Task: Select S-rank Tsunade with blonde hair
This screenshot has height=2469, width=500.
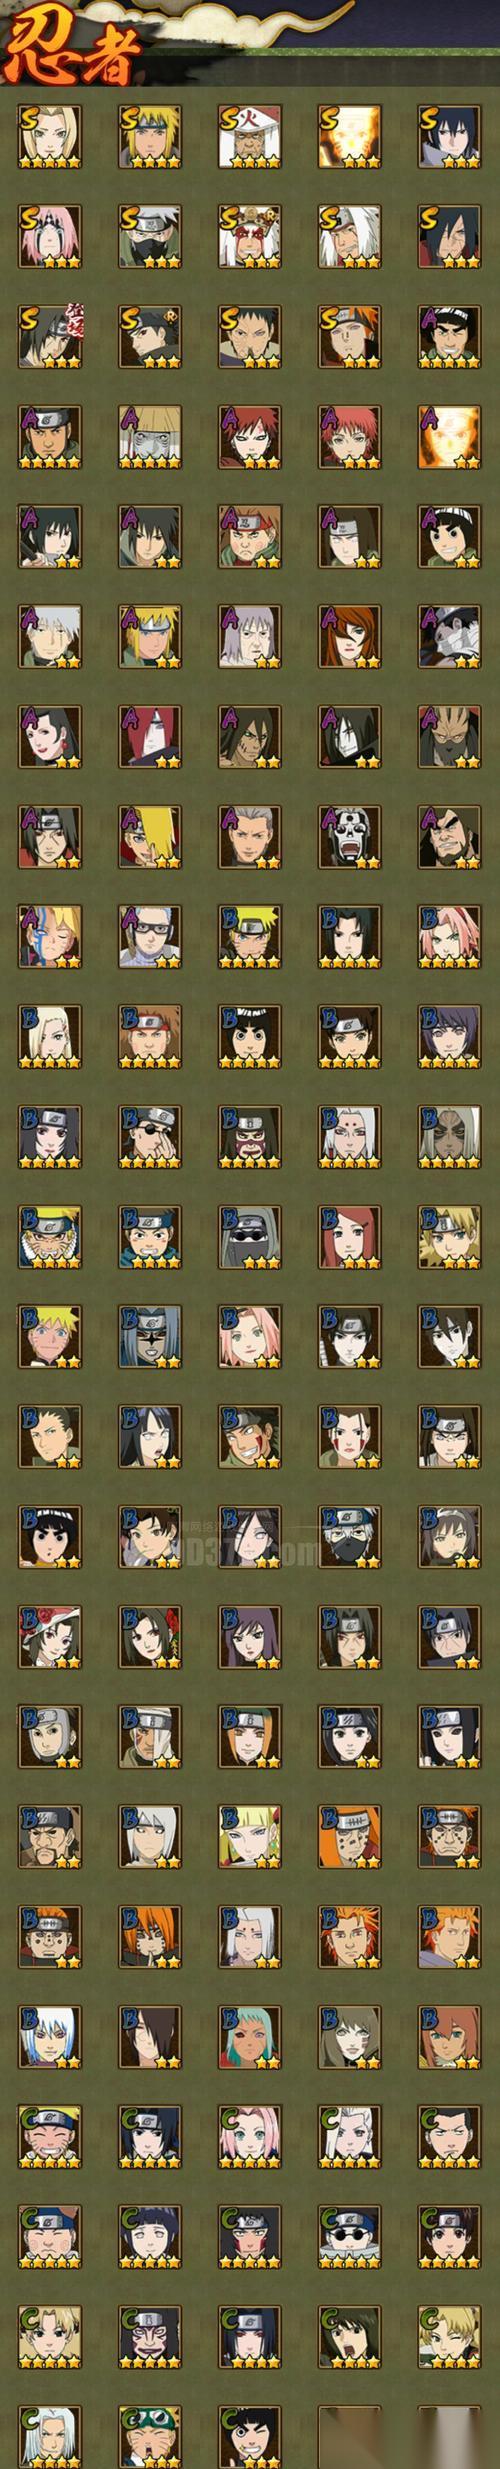Action: coord(50,136)
